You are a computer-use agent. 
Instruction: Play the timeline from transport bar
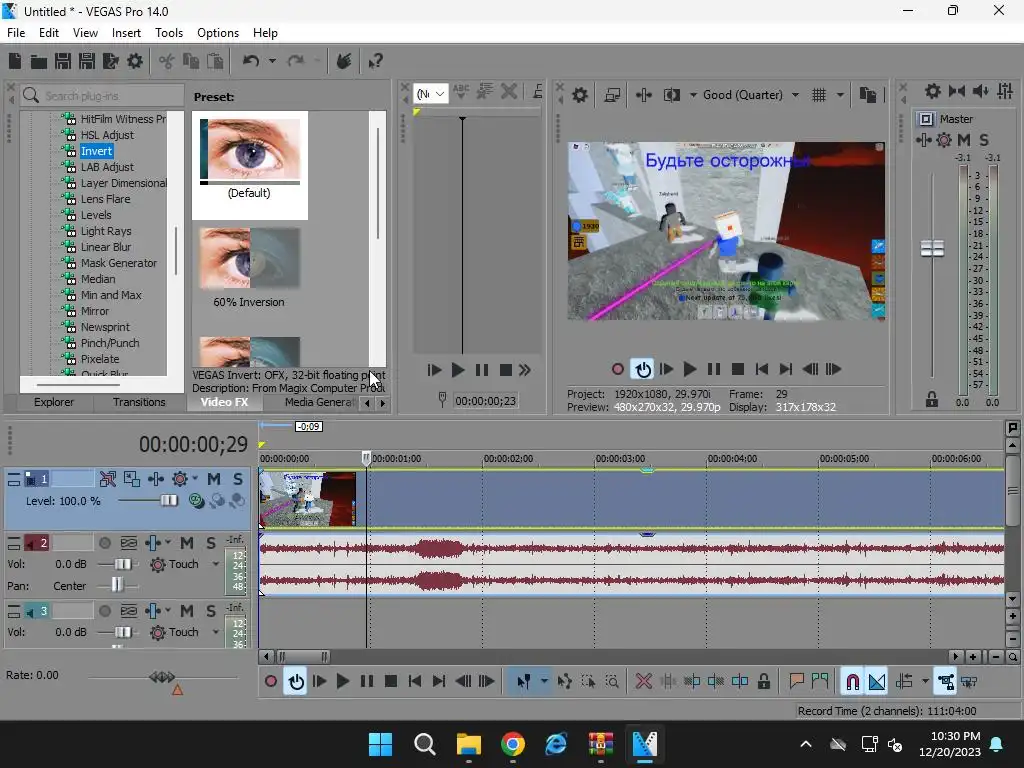tap(343, 682)
